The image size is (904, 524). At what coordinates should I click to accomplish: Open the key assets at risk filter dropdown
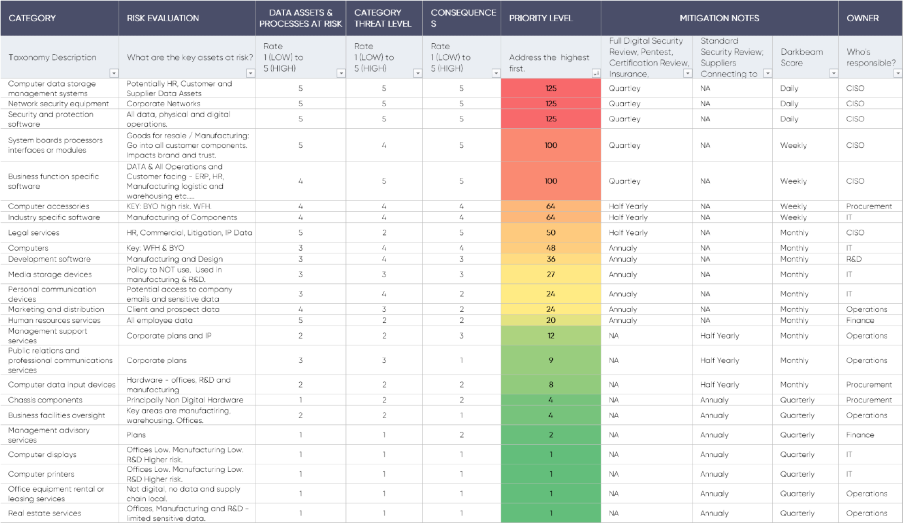pos(249,73)
